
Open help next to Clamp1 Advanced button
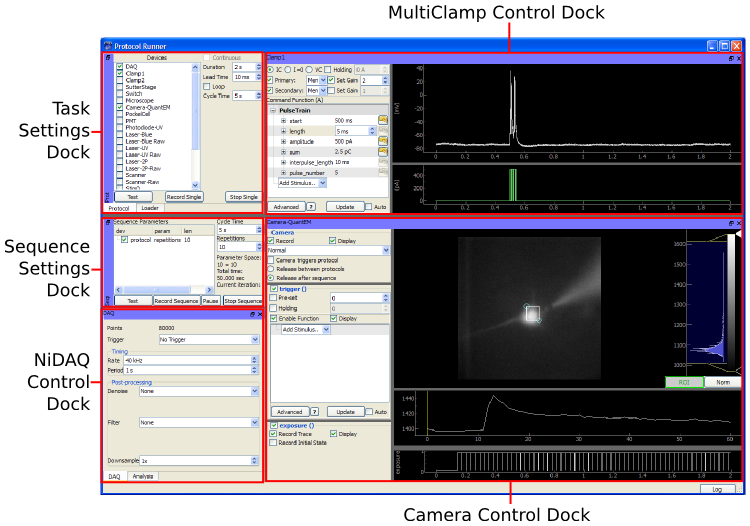coord(311,207)
